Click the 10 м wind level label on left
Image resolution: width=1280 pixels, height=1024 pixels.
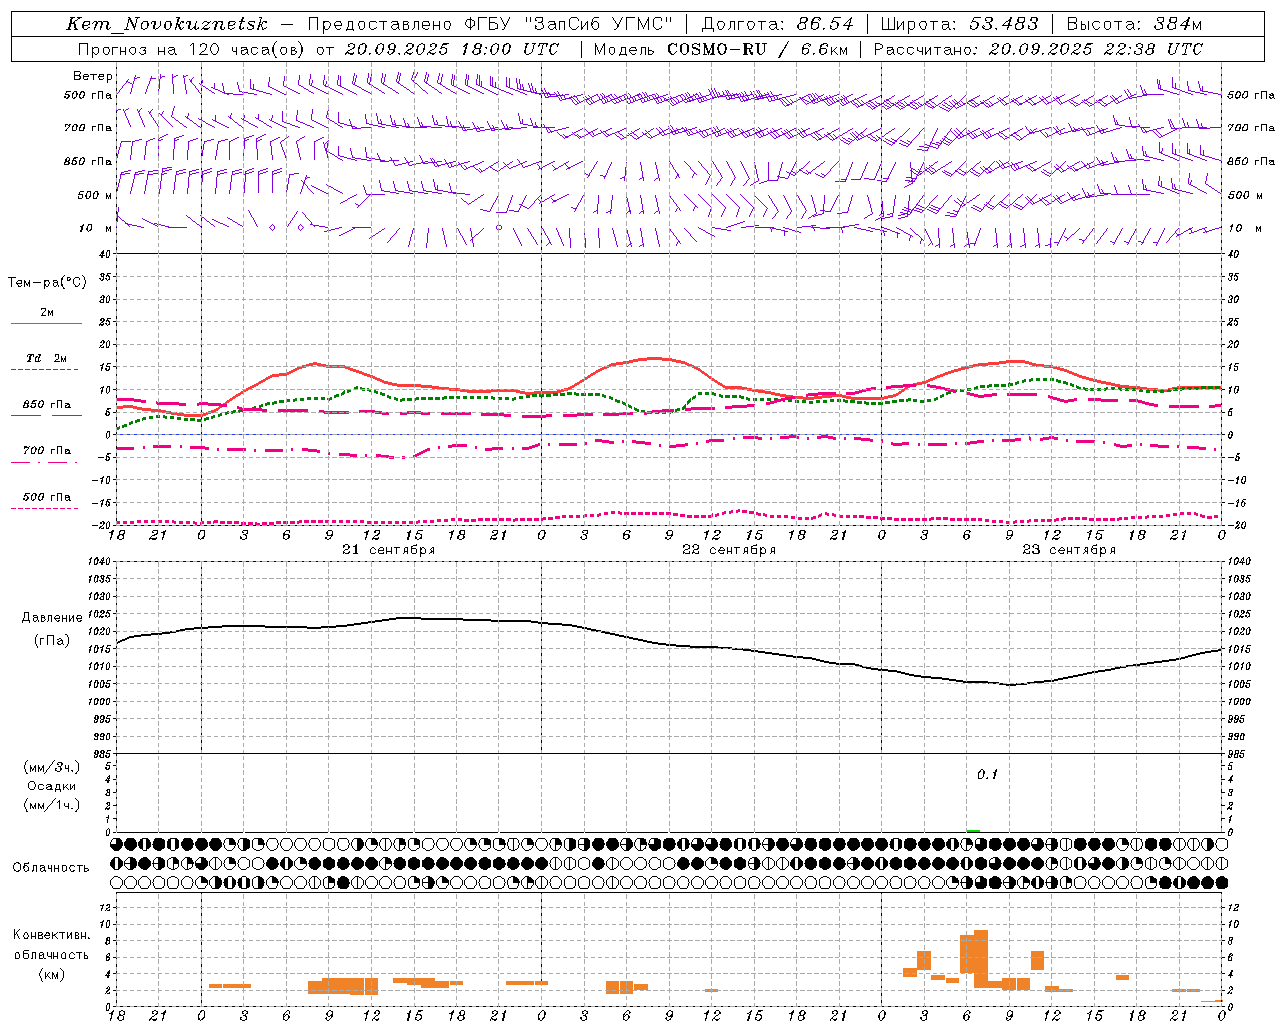click(94, 228)
